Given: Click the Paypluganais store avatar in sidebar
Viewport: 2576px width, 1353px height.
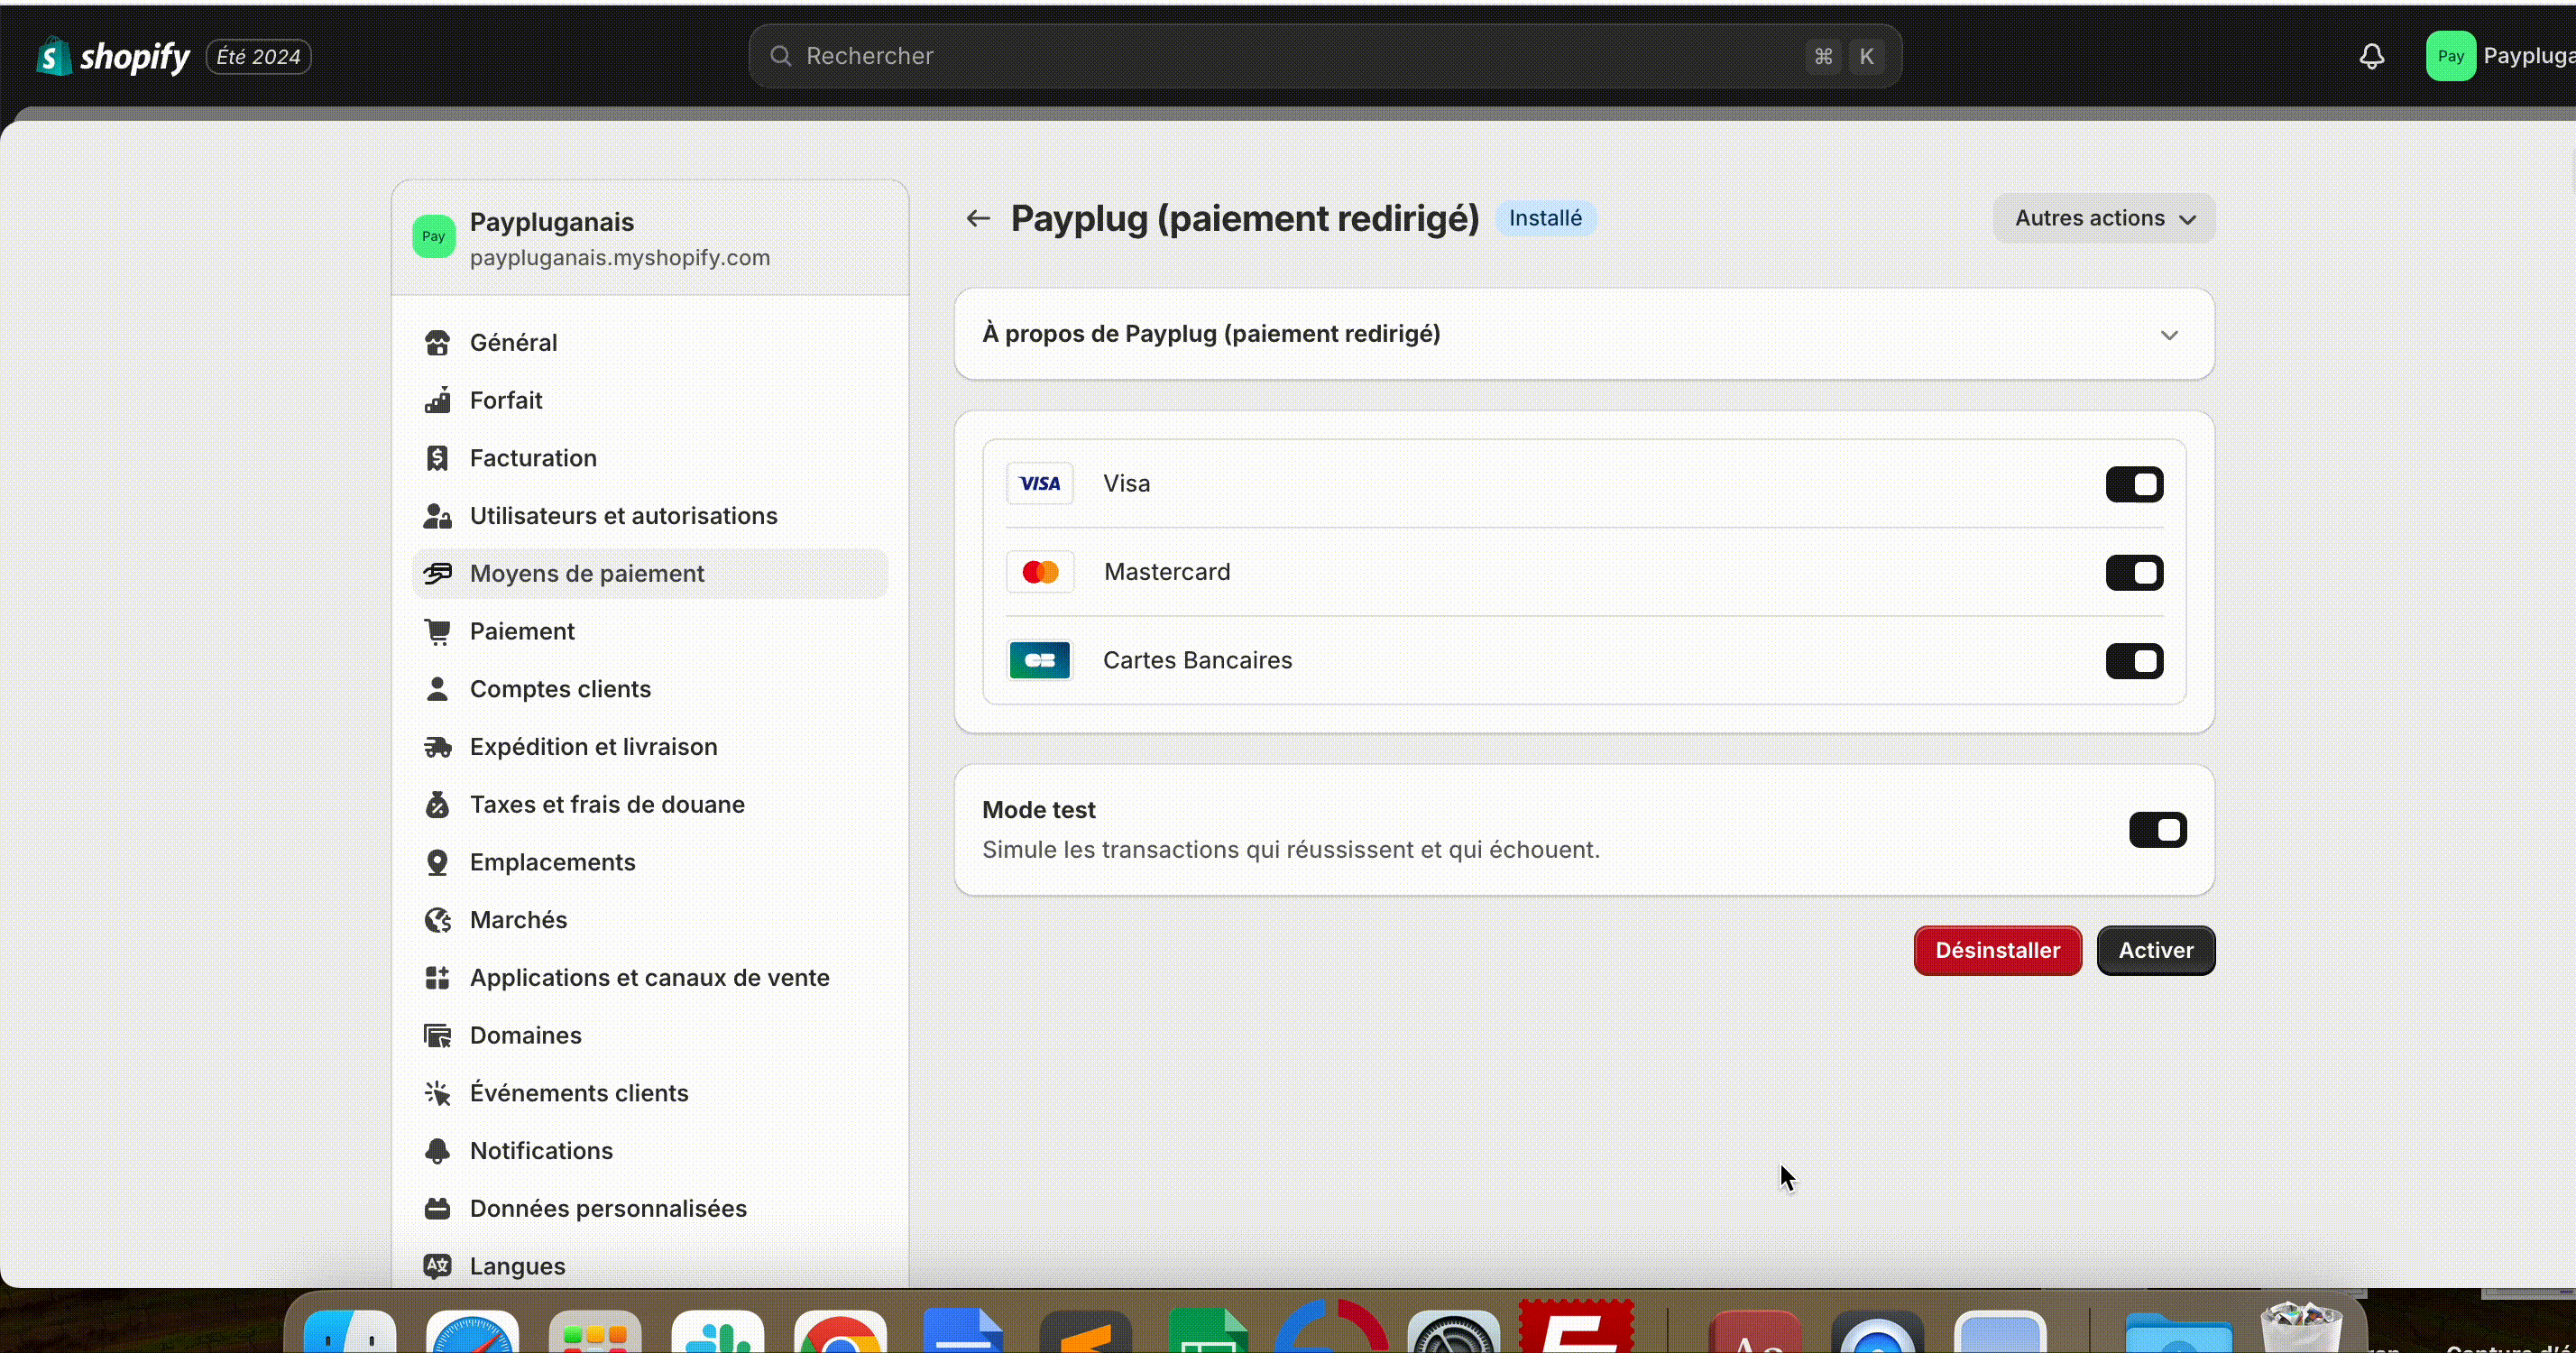Looking at the screenshot, I should pyautogui.click(x=433, y=237).
